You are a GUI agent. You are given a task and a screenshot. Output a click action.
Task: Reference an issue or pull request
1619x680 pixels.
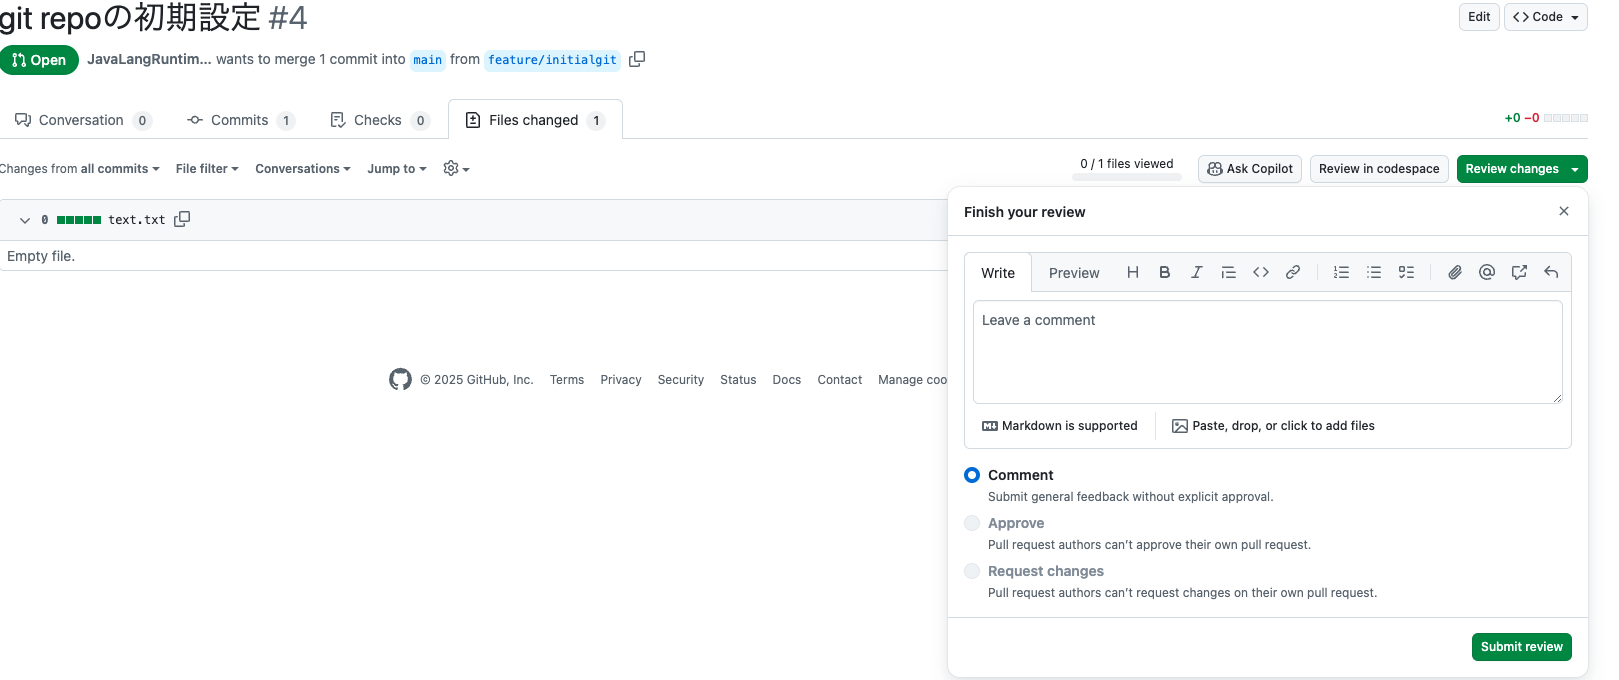click(1519, 272)
